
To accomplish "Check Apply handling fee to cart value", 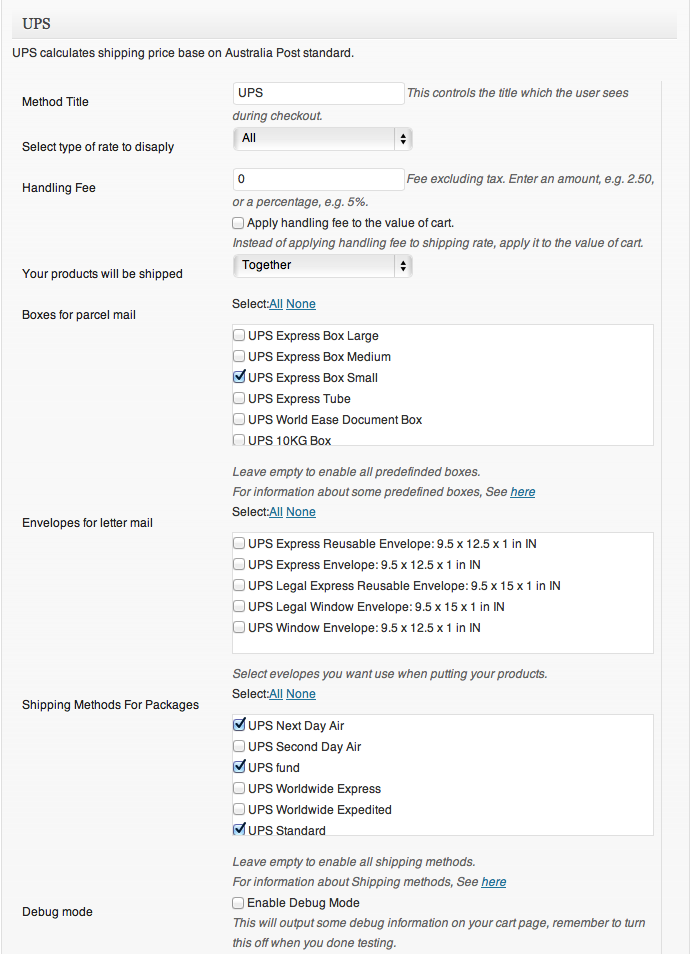I will (238, 223).
